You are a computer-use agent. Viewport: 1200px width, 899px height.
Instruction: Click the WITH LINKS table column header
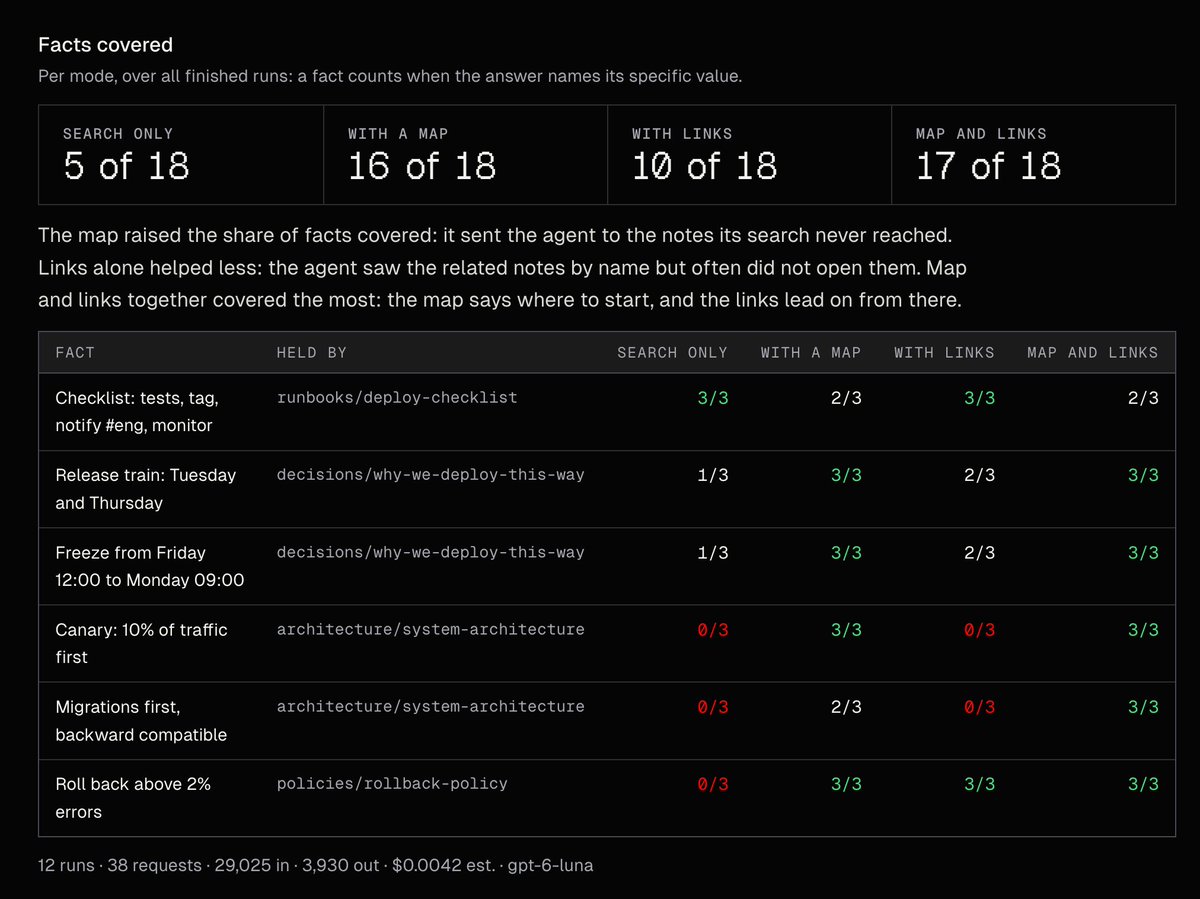pyautogui.click(x=945, y=353)
